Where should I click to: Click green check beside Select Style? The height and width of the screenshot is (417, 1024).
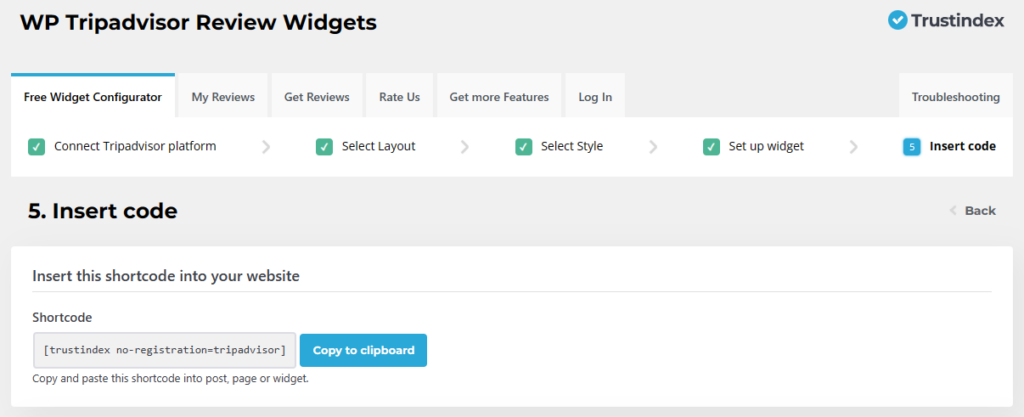tap(523, 147)
